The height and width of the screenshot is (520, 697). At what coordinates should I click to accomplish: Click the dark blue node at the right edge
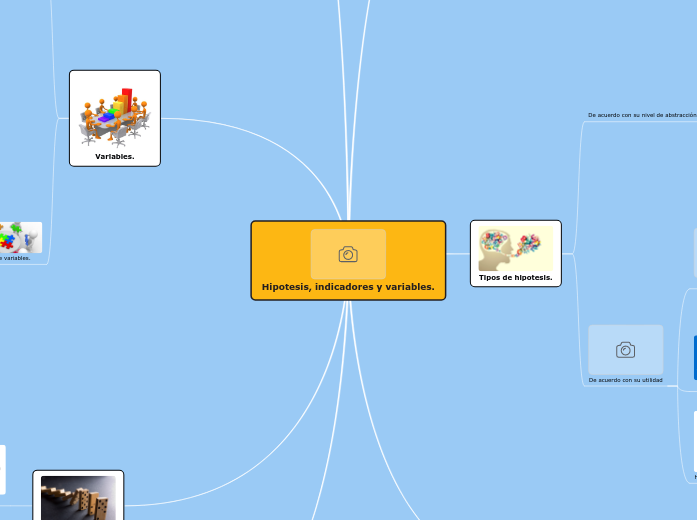[x=695, y=358]
